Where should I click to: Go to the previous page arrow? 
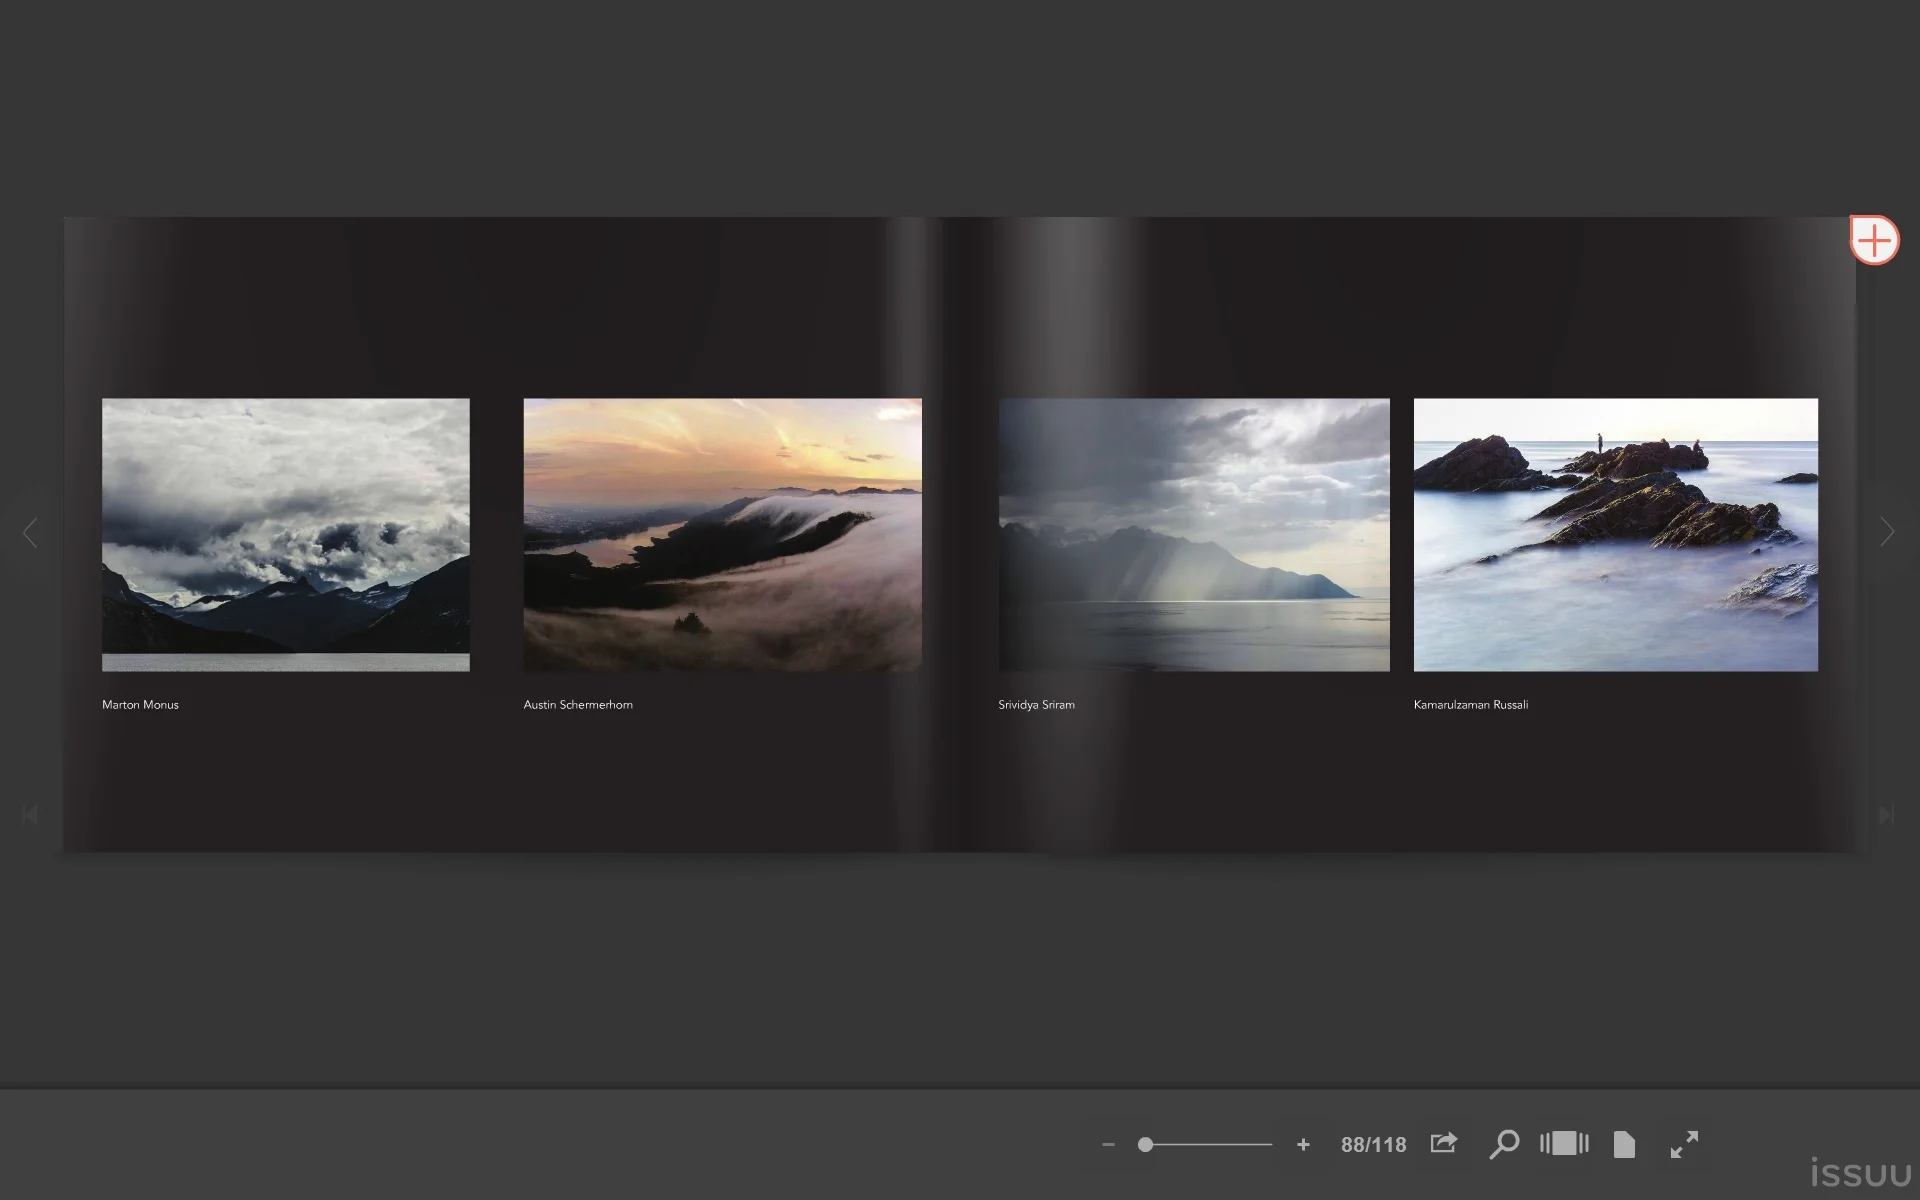30,532
